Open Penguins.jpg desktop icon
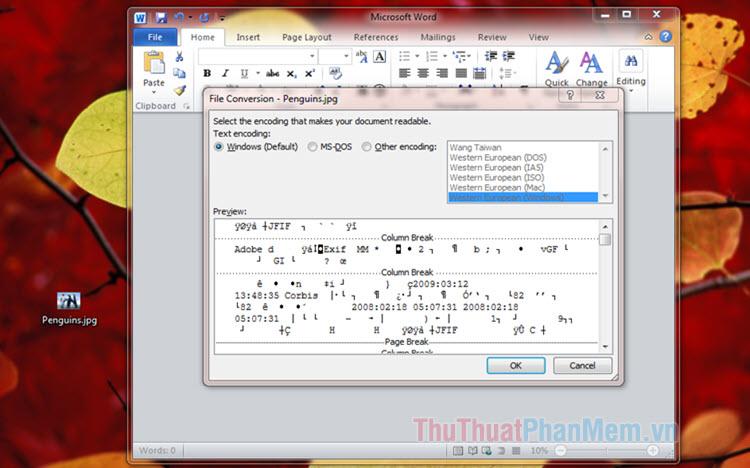This screenshot has height=468, width=750. (x=69, y=302)
